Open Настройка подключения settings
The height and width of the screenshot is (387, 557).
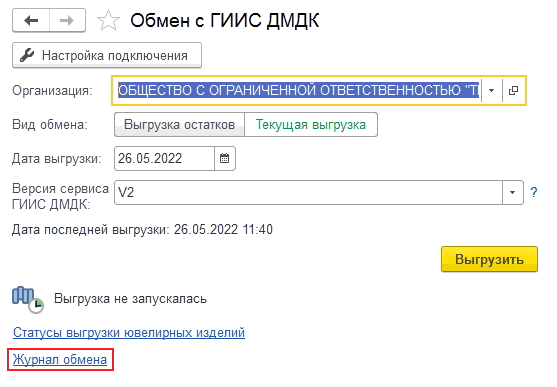pyautogui.click(x=107, y=55)
